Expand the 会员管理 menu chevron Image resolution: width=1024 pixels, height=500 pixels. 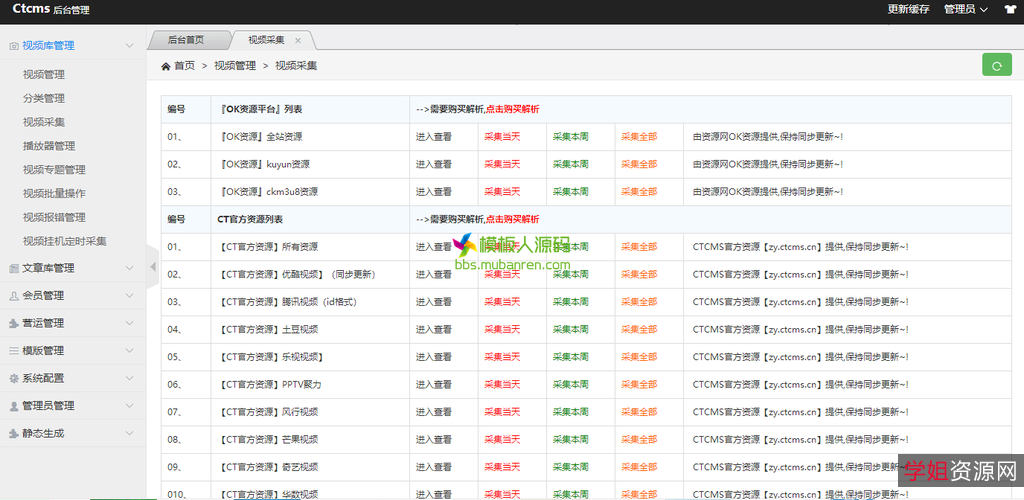tap(129, 296)
